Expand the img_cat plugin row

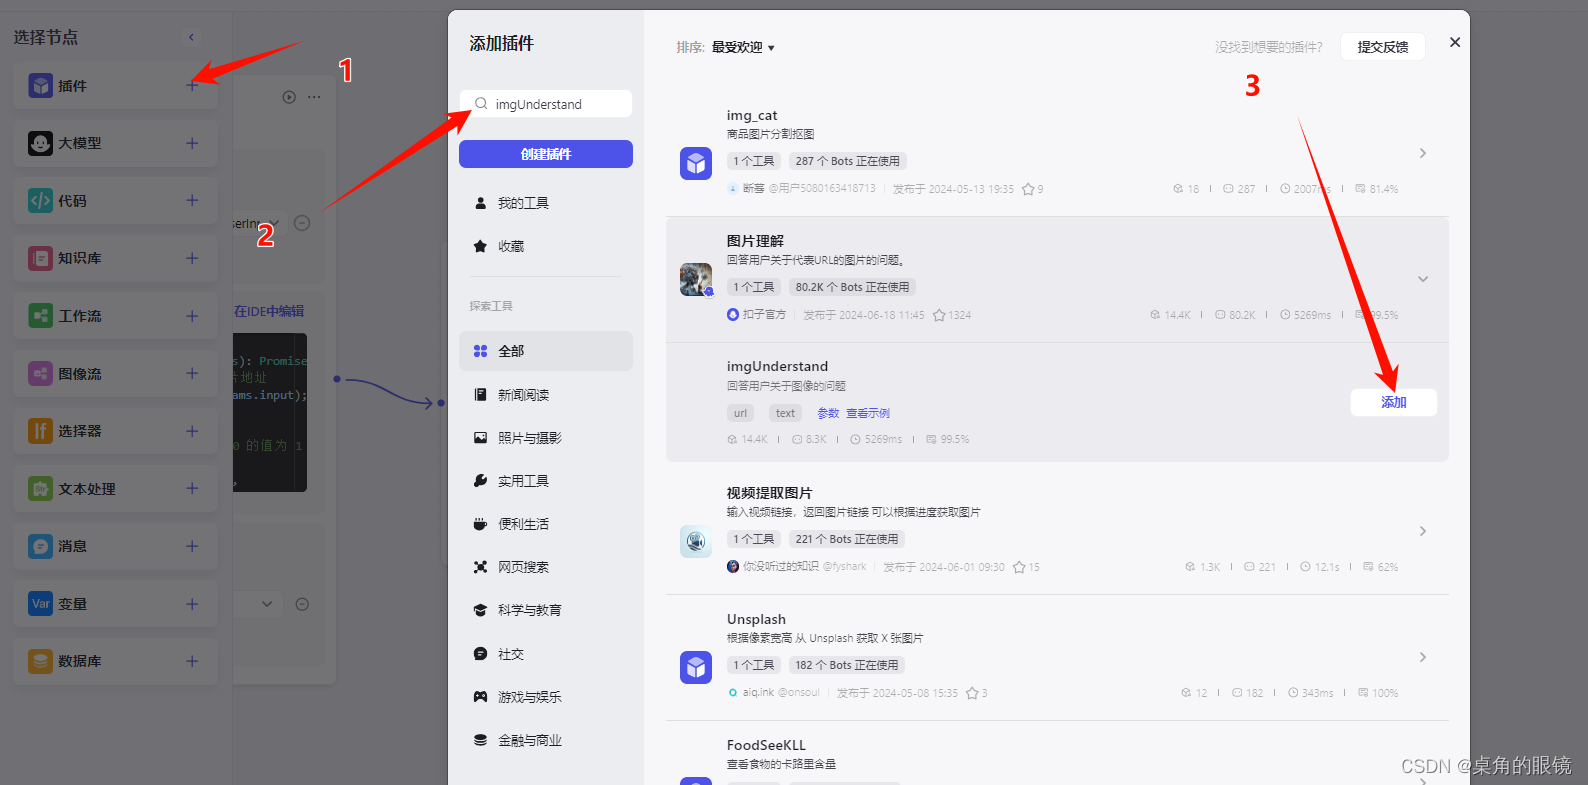[x=1422, y=153]
